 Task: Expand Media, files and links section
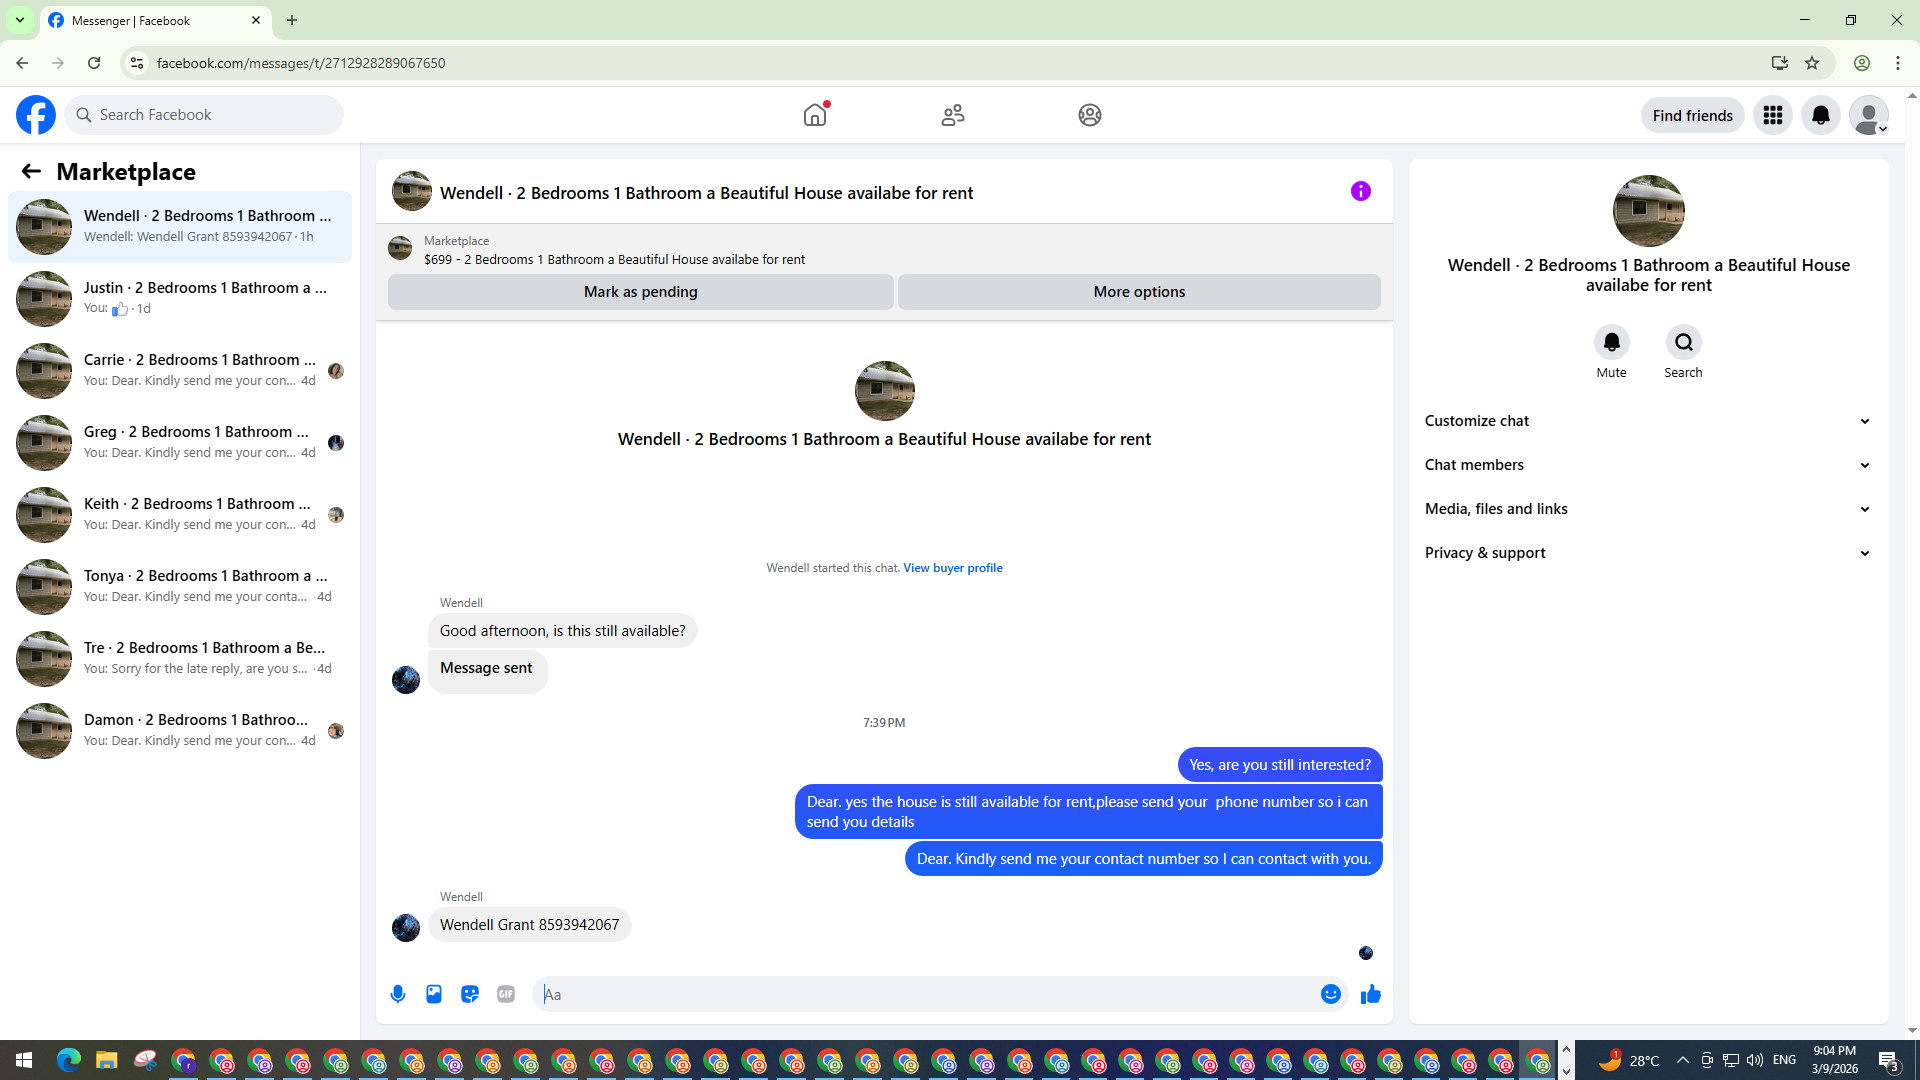click(x=1647, y=509)
